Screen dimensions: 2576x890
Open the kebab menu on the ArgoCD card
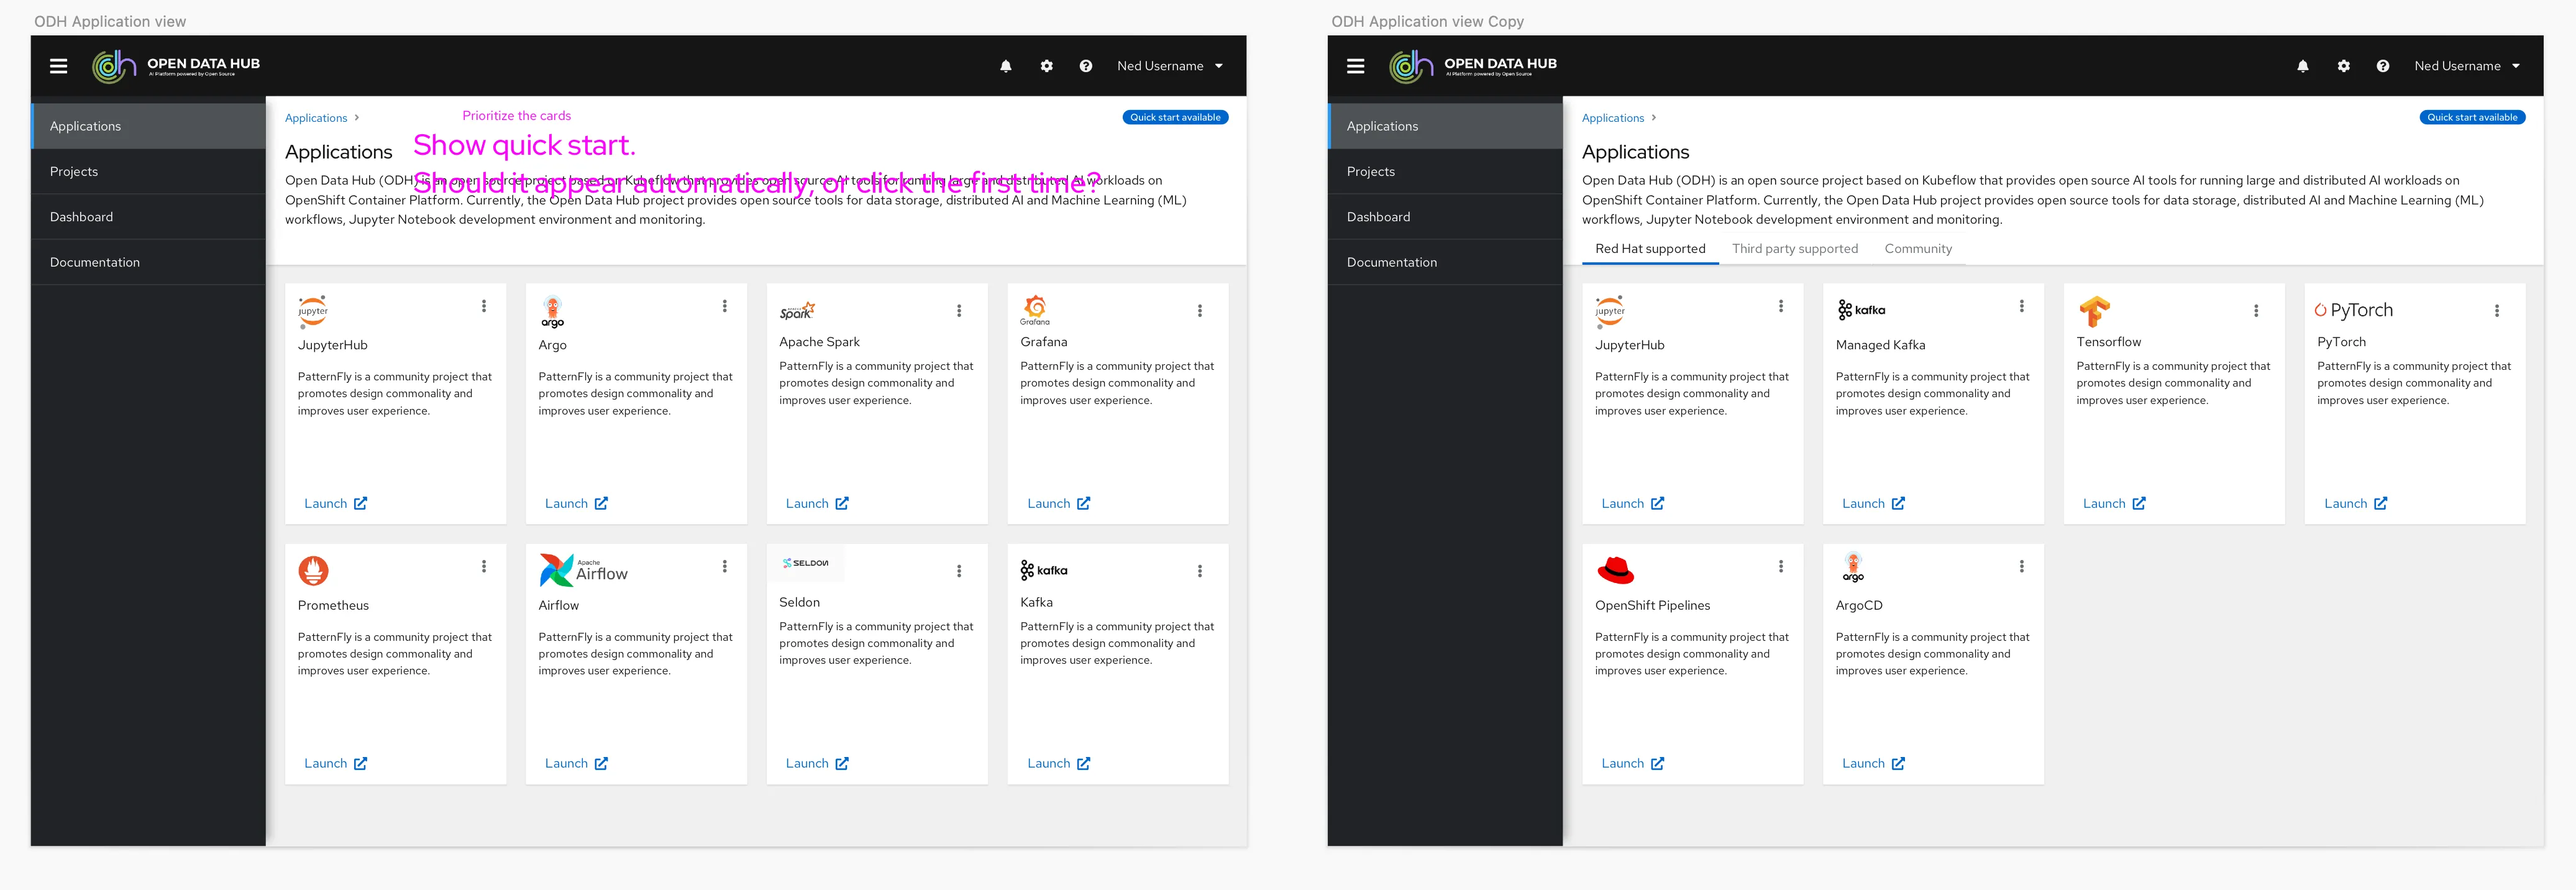pos(2022,566)
